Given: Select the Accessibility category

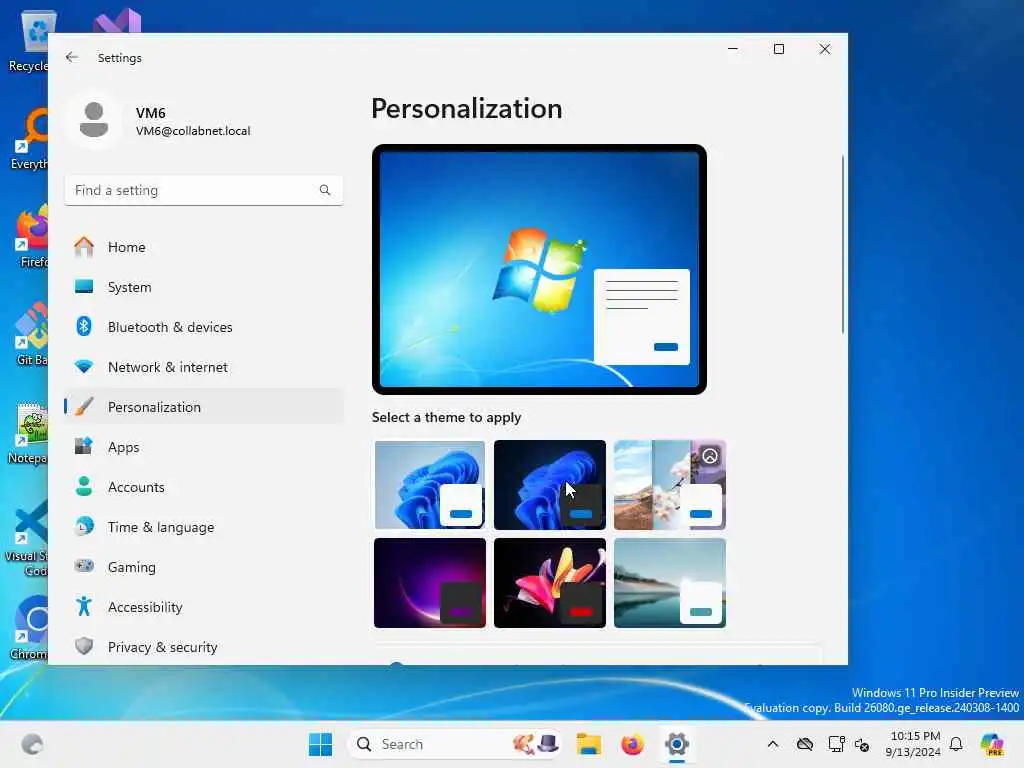Looking at the screenshot, I should click(x=204, y=607).
